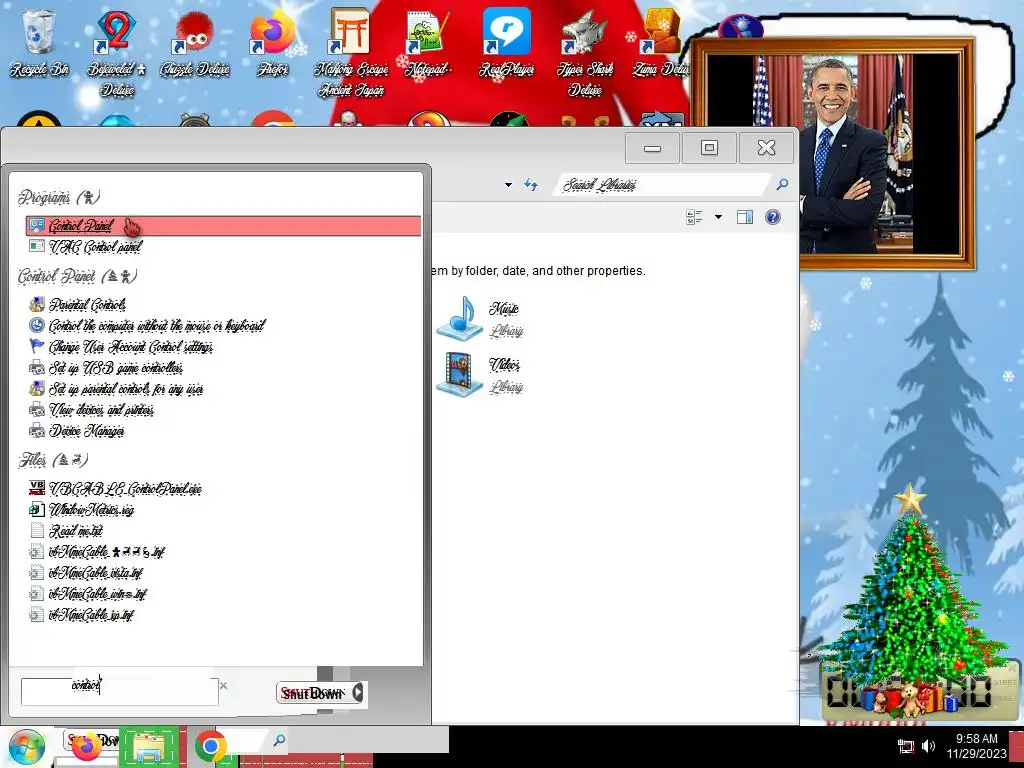Open the network tray icon

(906, 746)
